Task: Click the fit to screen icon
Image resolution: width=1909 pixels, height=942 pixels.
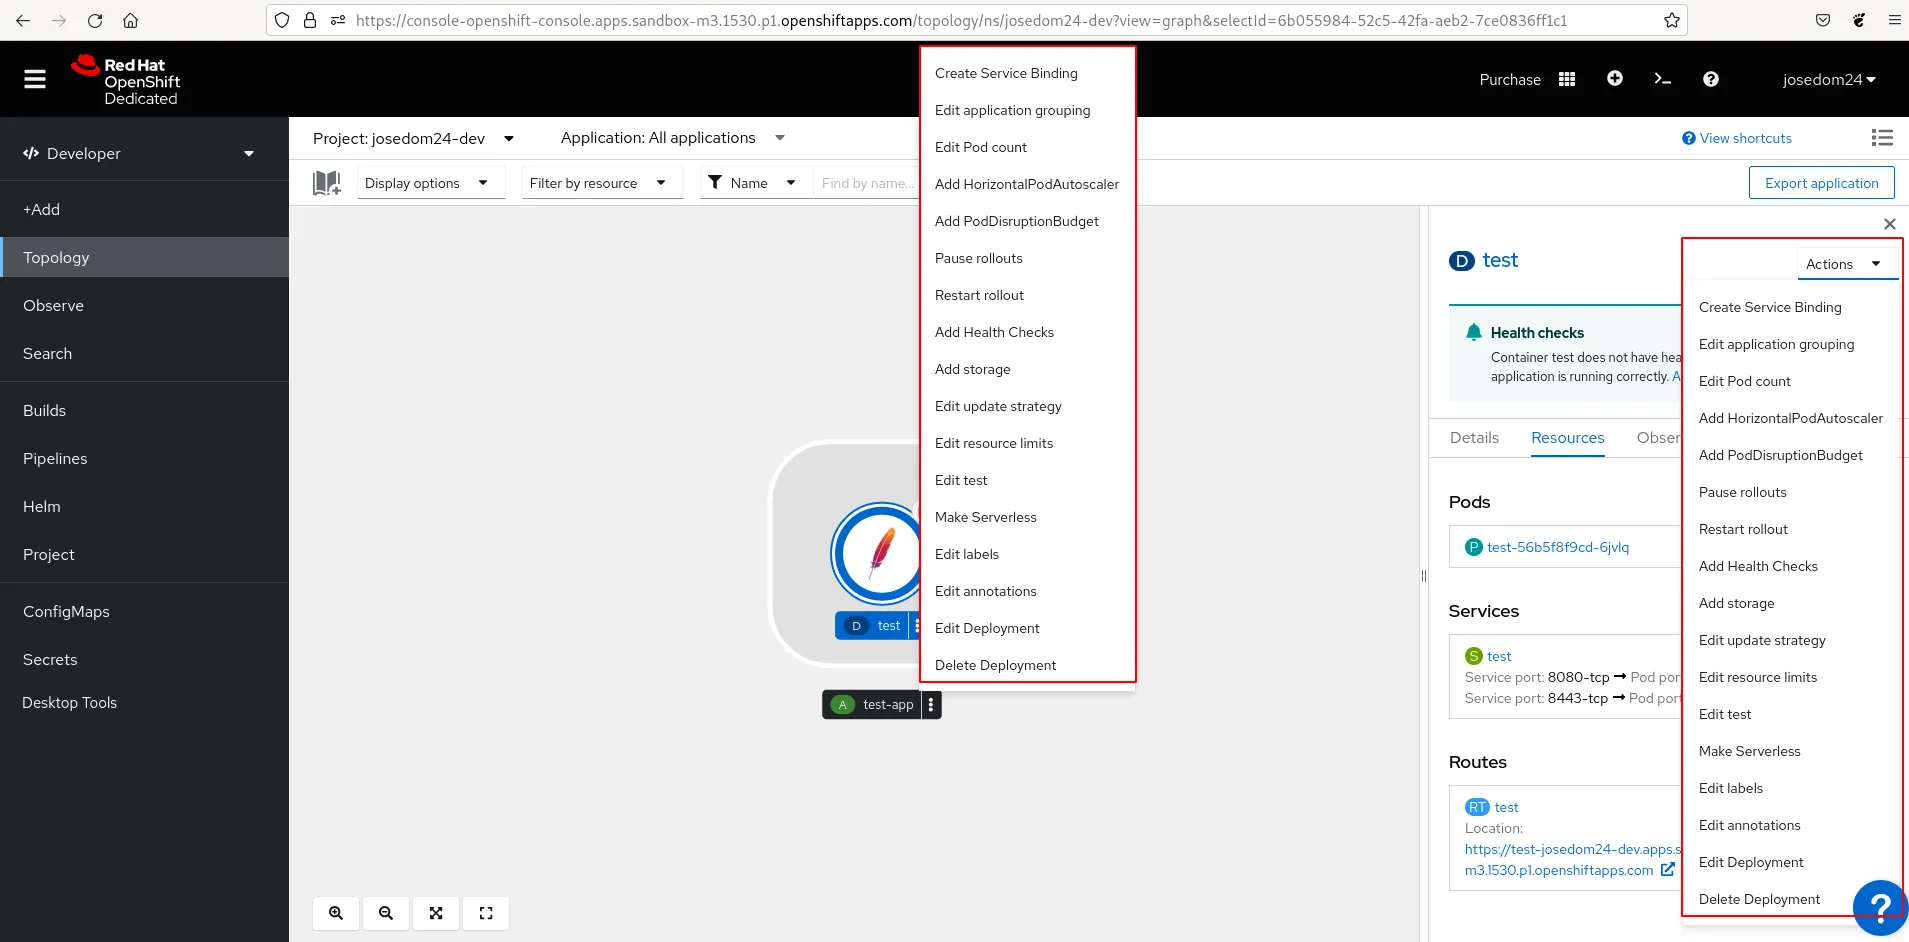Action: (x=436, y=913)
